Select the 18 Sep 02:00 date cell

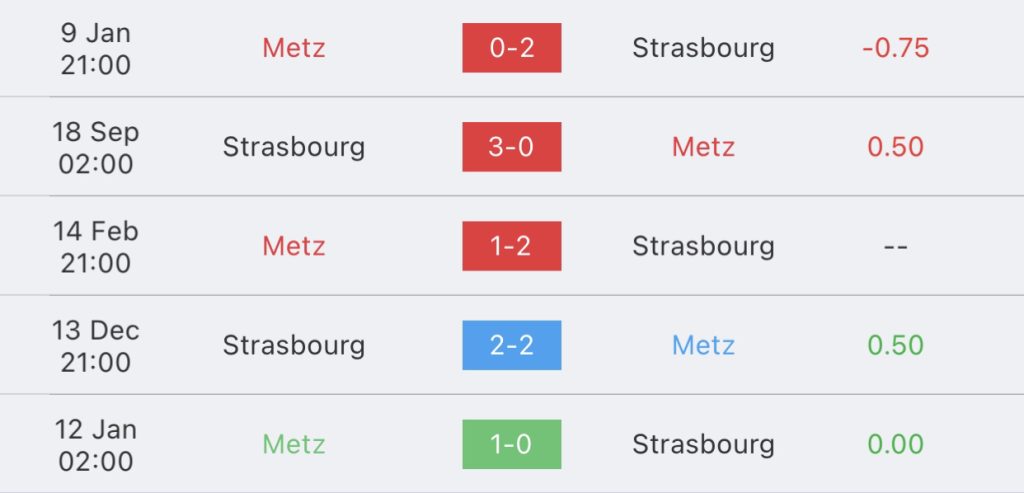click(x=96, y=148)
